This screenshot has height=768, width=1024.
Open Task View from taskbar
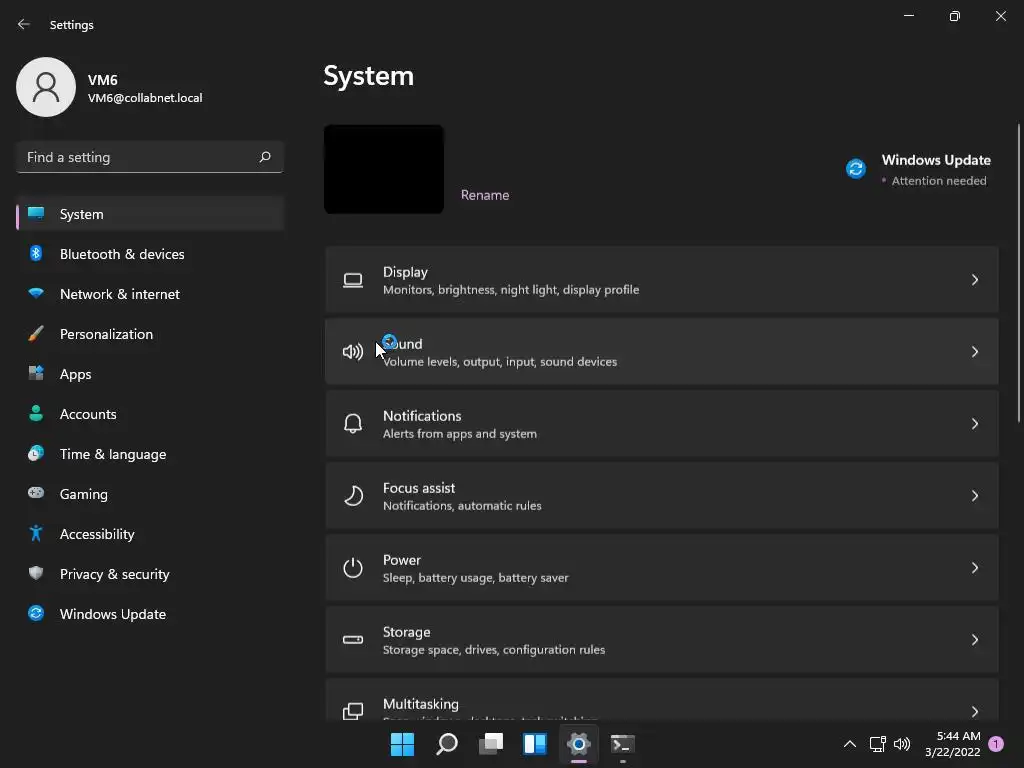[491, 744]
